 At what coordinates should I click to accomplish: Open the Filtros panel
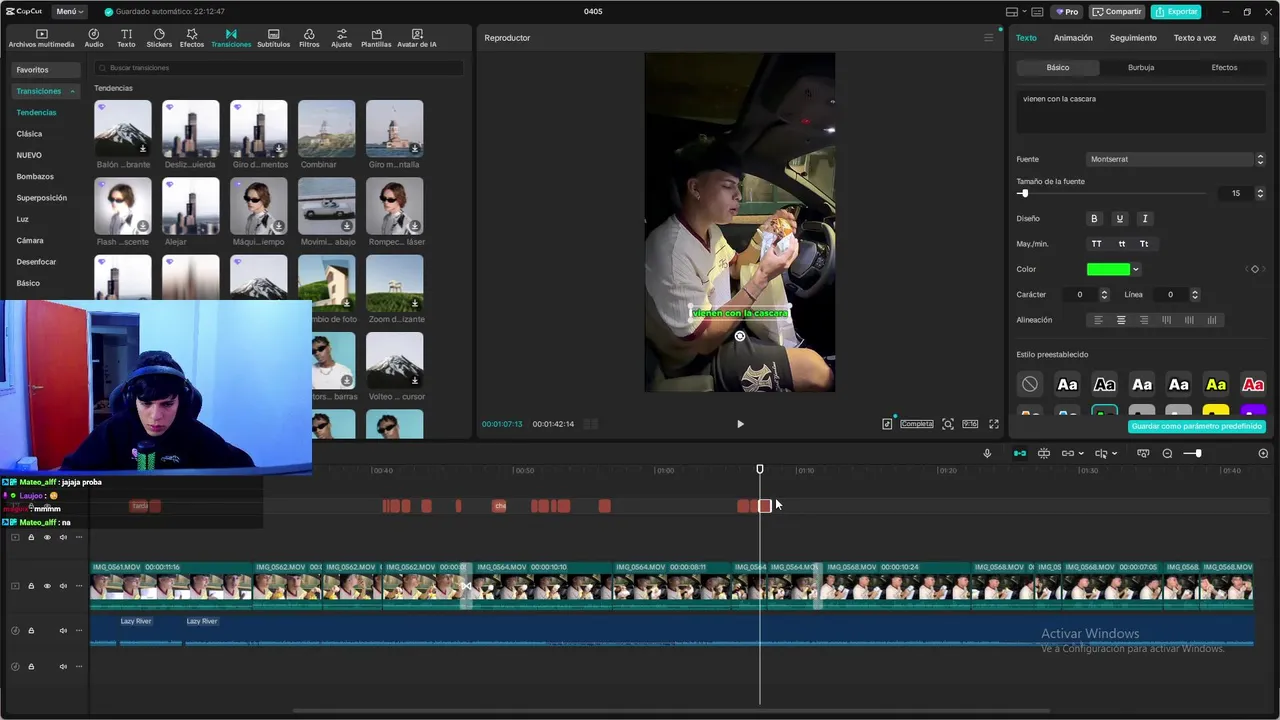coord(309,38)
